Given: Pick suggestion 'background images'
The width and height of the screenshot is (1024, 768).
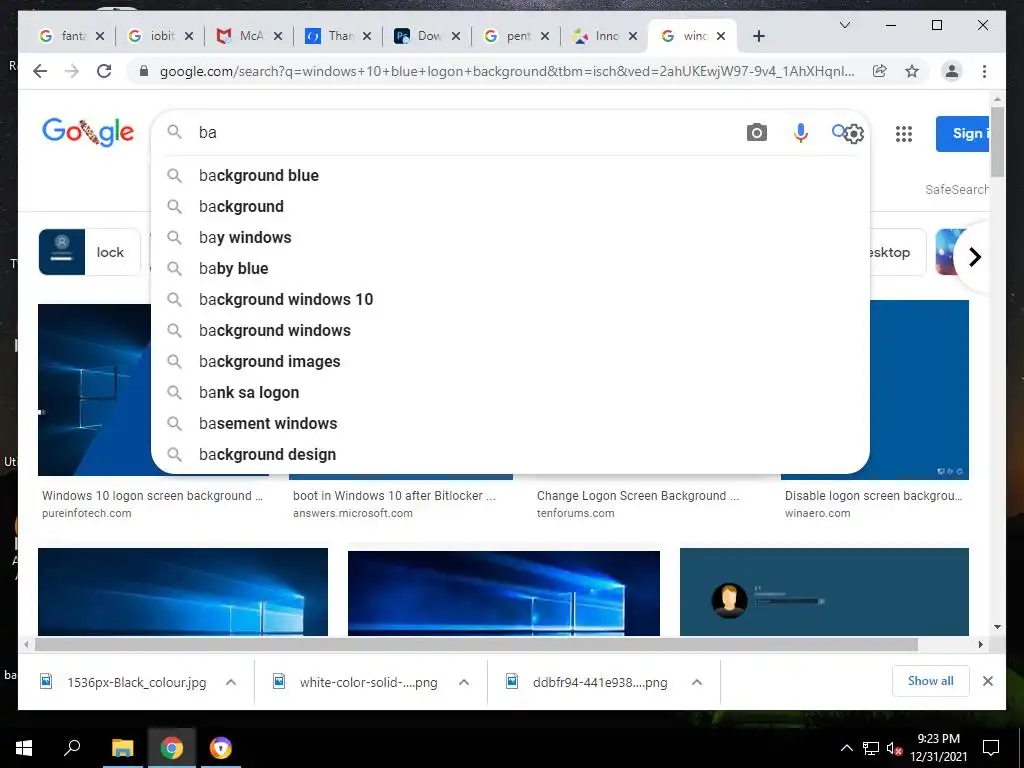Looking at the screenshot, I should point(510,361).
